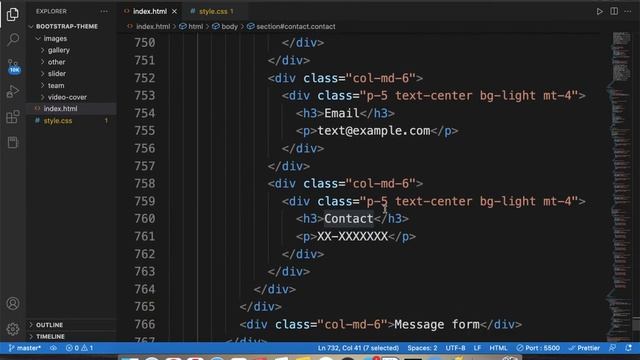Click Message form text on line 766
Screen dimensions: 640x360
437,324
